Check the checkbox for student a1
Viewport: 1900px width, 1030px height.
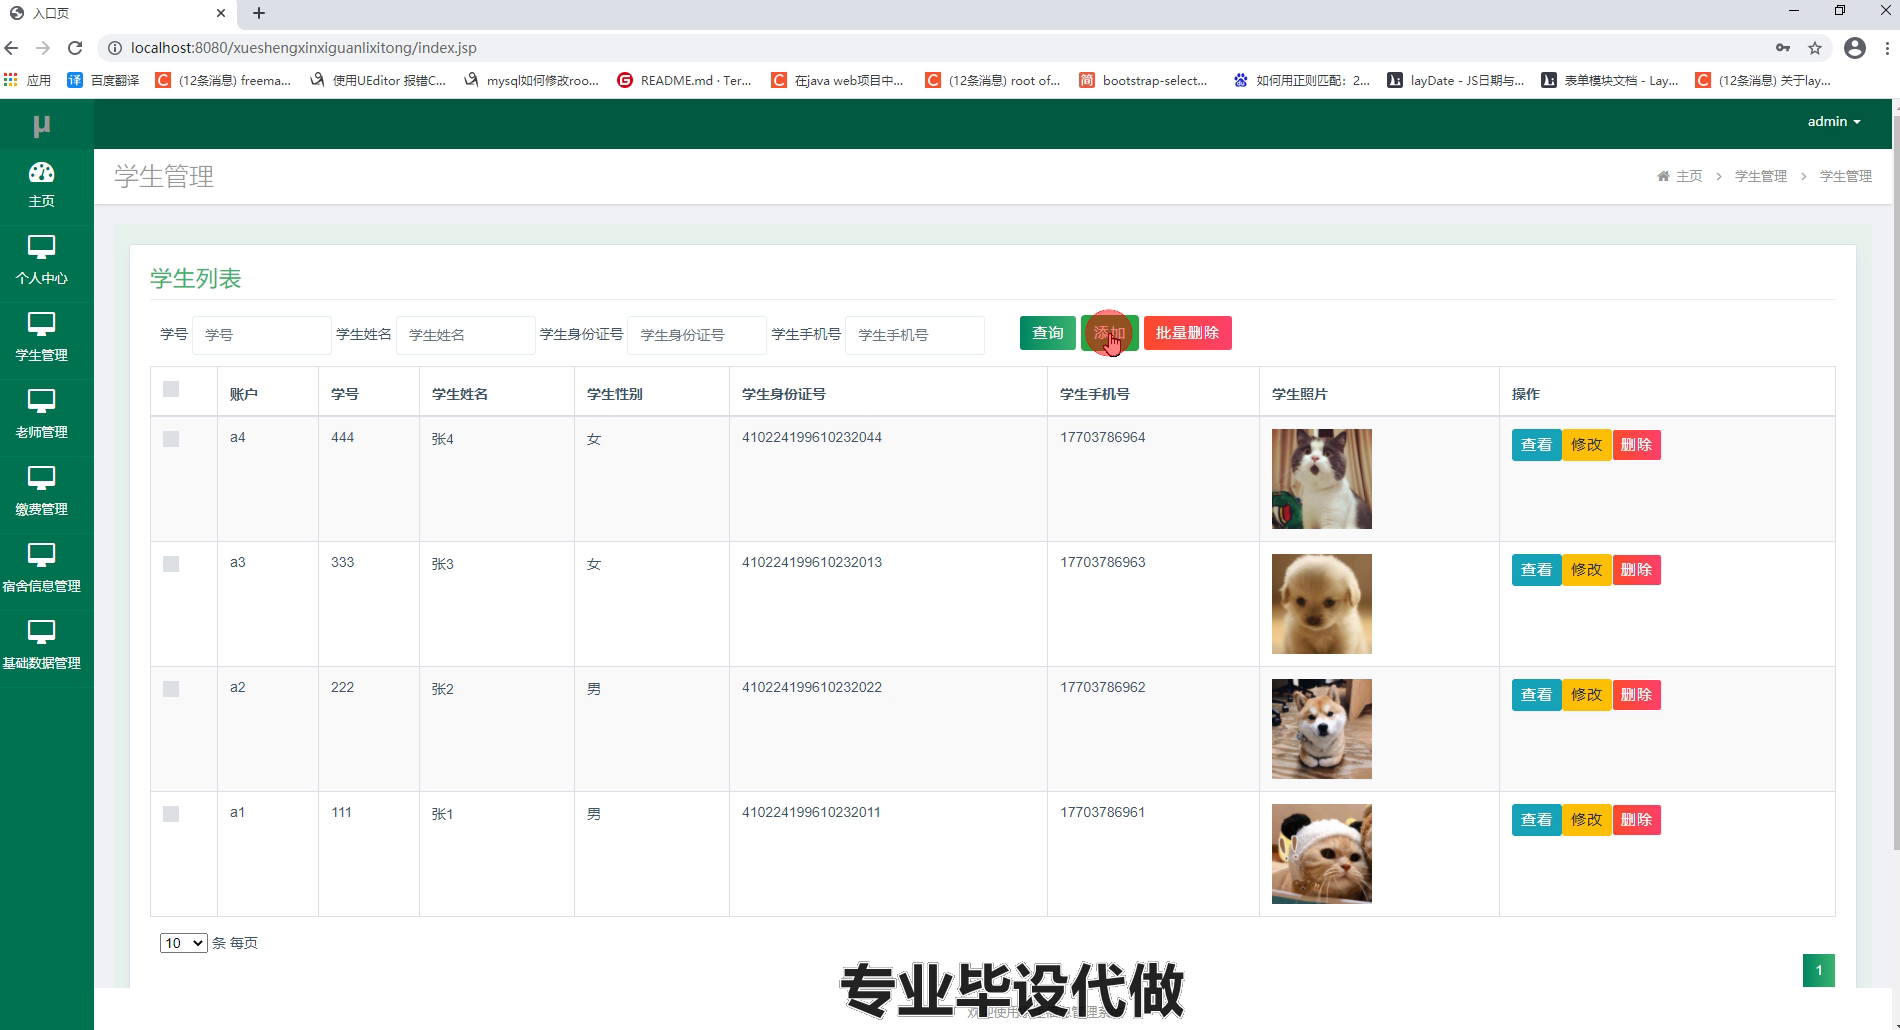point(171,814)
